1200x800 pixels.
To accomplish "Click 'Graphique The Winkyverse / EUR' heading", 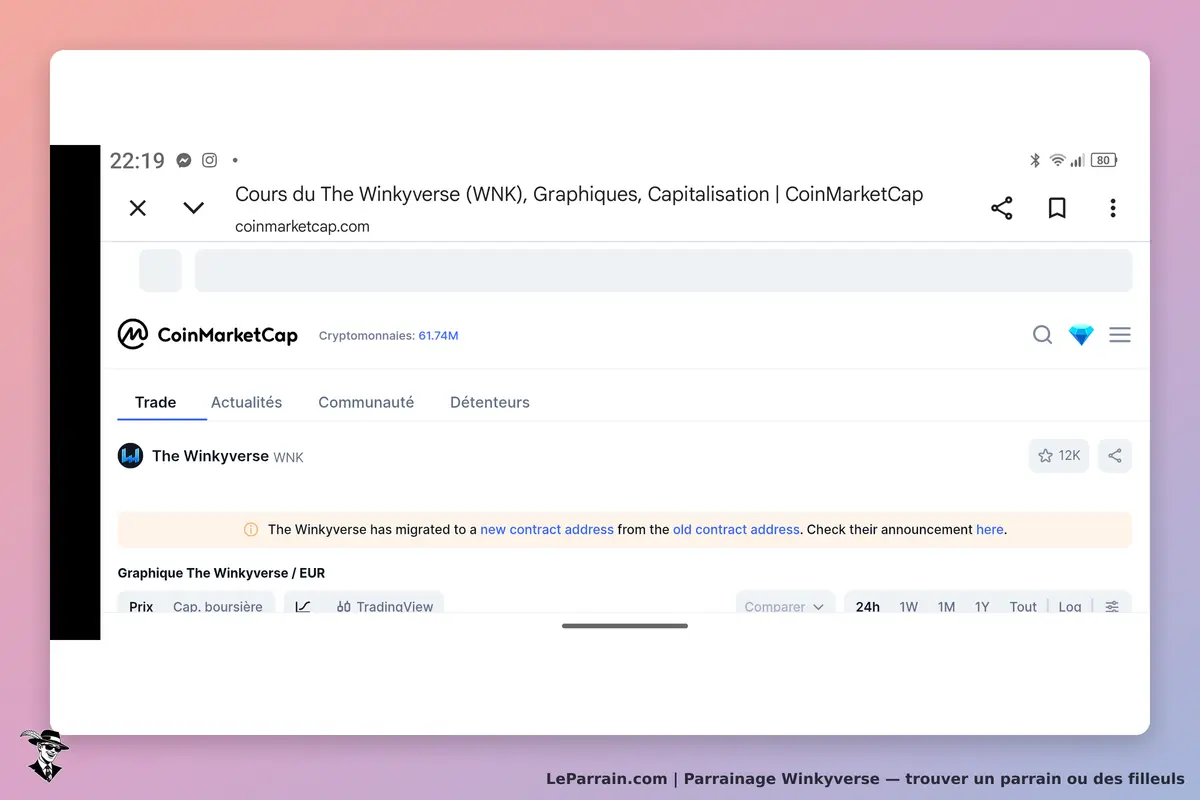I will tap(221, 573).
